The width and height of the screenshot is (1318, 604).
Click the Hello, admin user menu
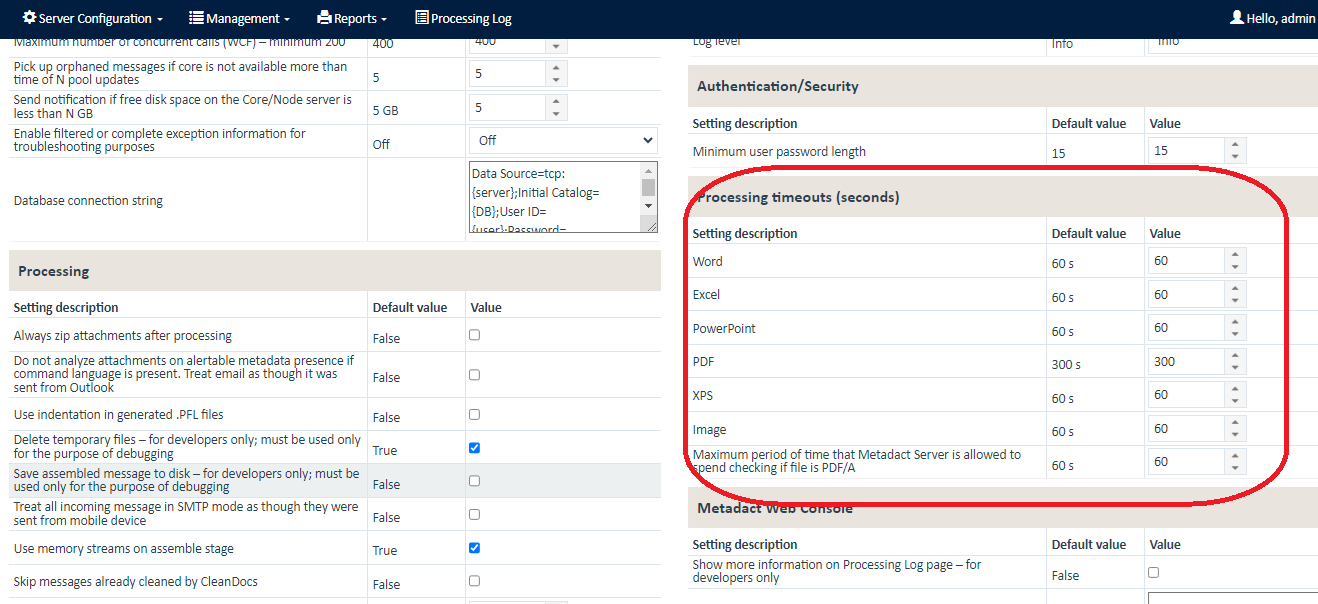1273,18
